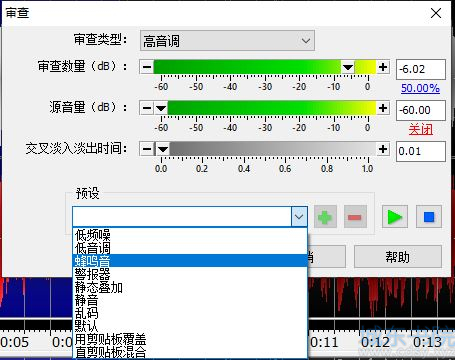Click the 0:12 mark on the timeline
Viewport: 455px width, 360px height.
375,342
